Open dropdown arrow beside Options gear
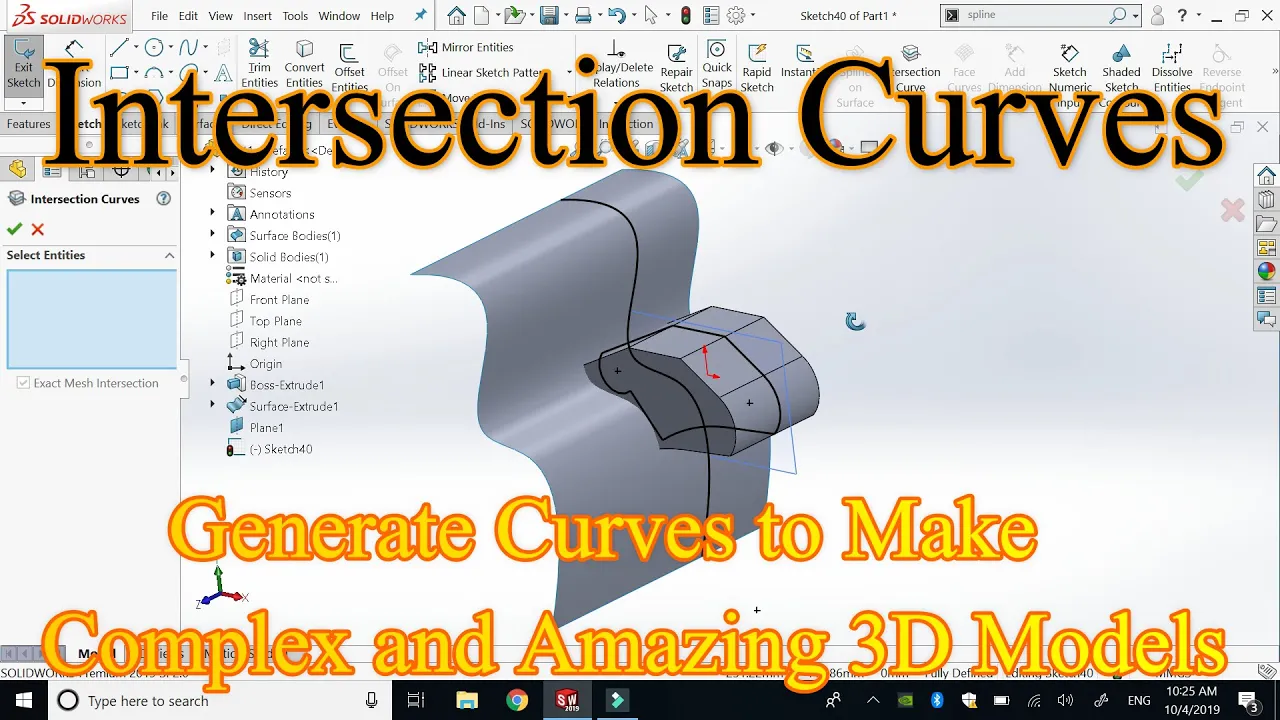The width and height of the screenshot is (1280, 720). point(754,16)
